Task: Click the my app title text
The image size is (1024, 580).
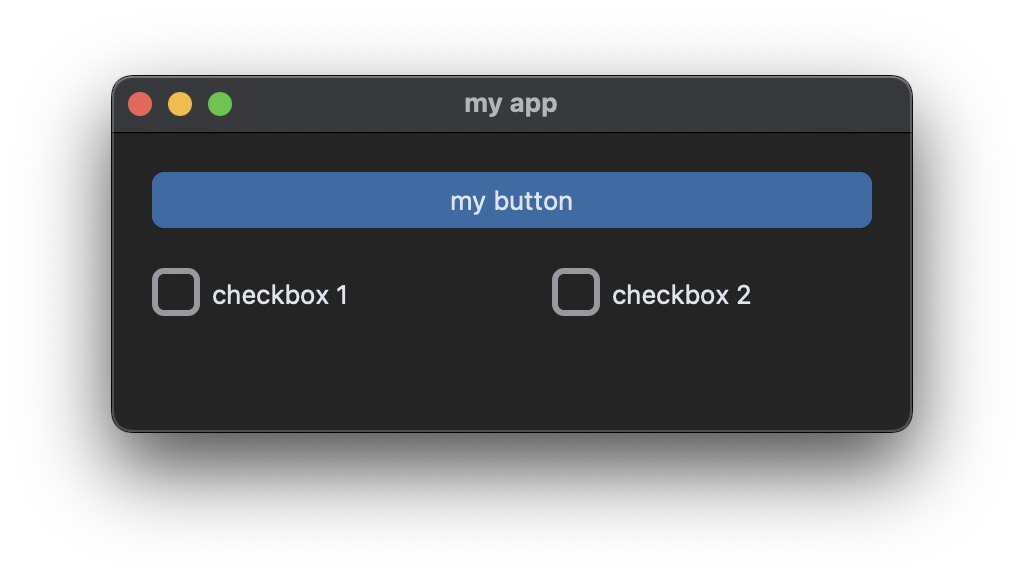Action: click(x=512, y=103)
